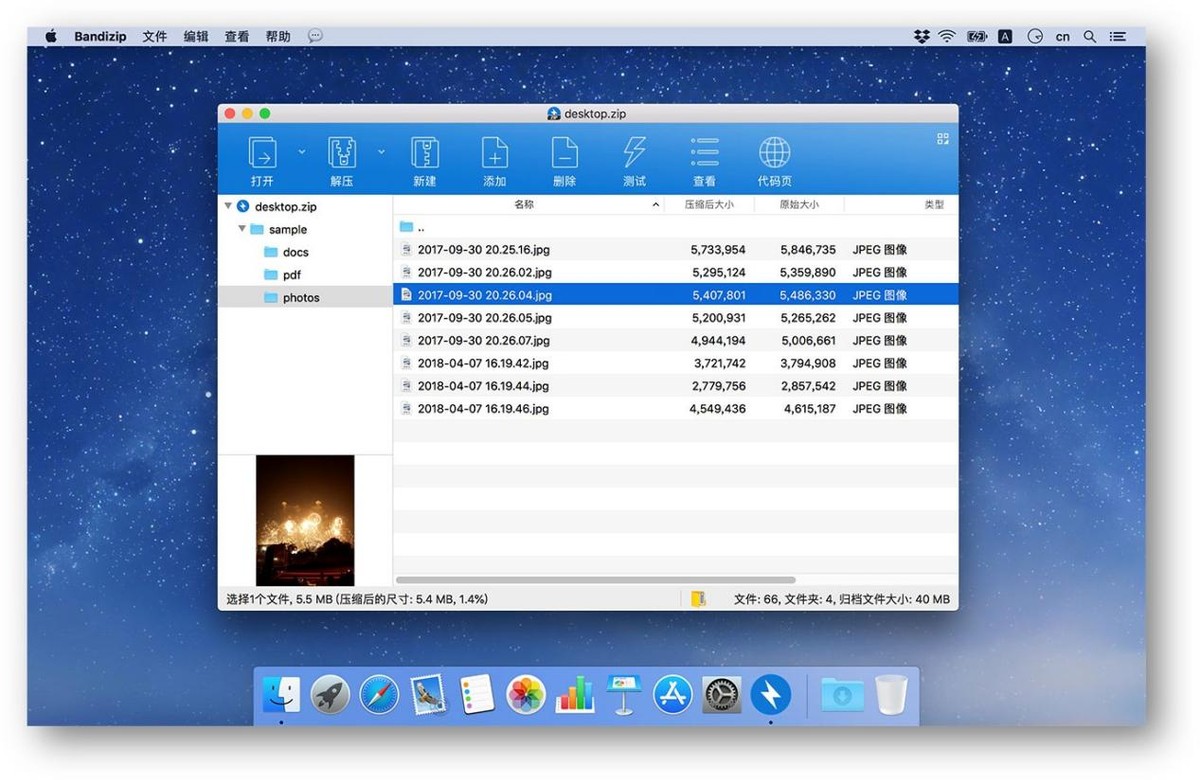Click the 测试 (Test) lightning icon
Image resolution: width=1200 pixels, height=780 pixels.
635,154
